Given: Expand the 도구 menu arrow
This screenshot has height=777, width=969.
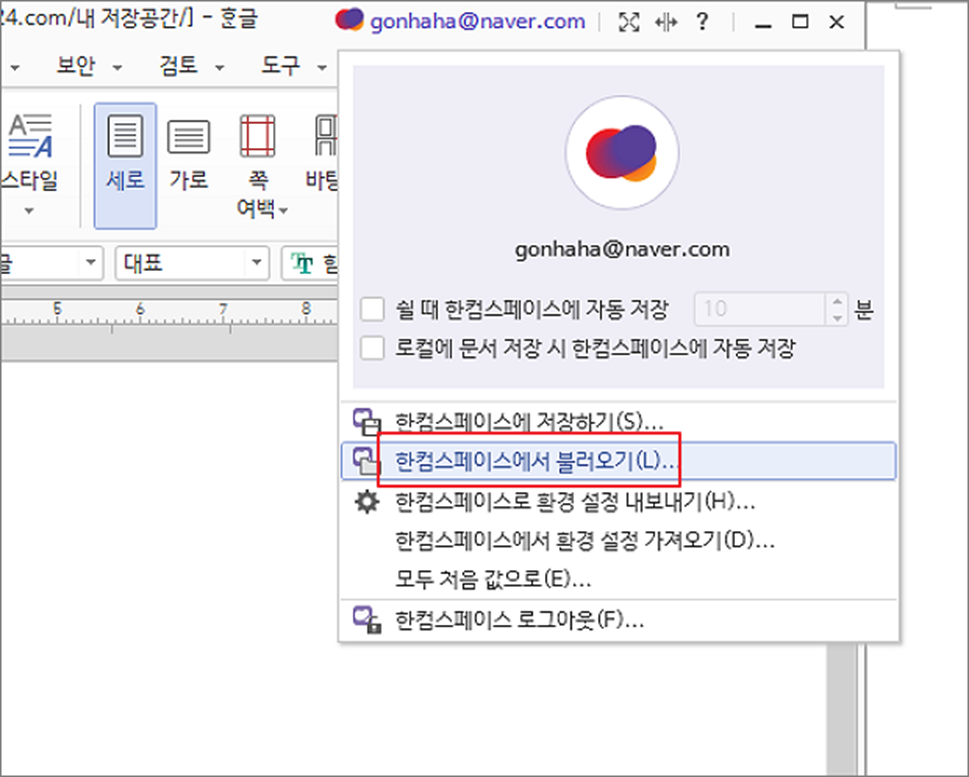Looking at the screenshot, I should tap(322, 67).
